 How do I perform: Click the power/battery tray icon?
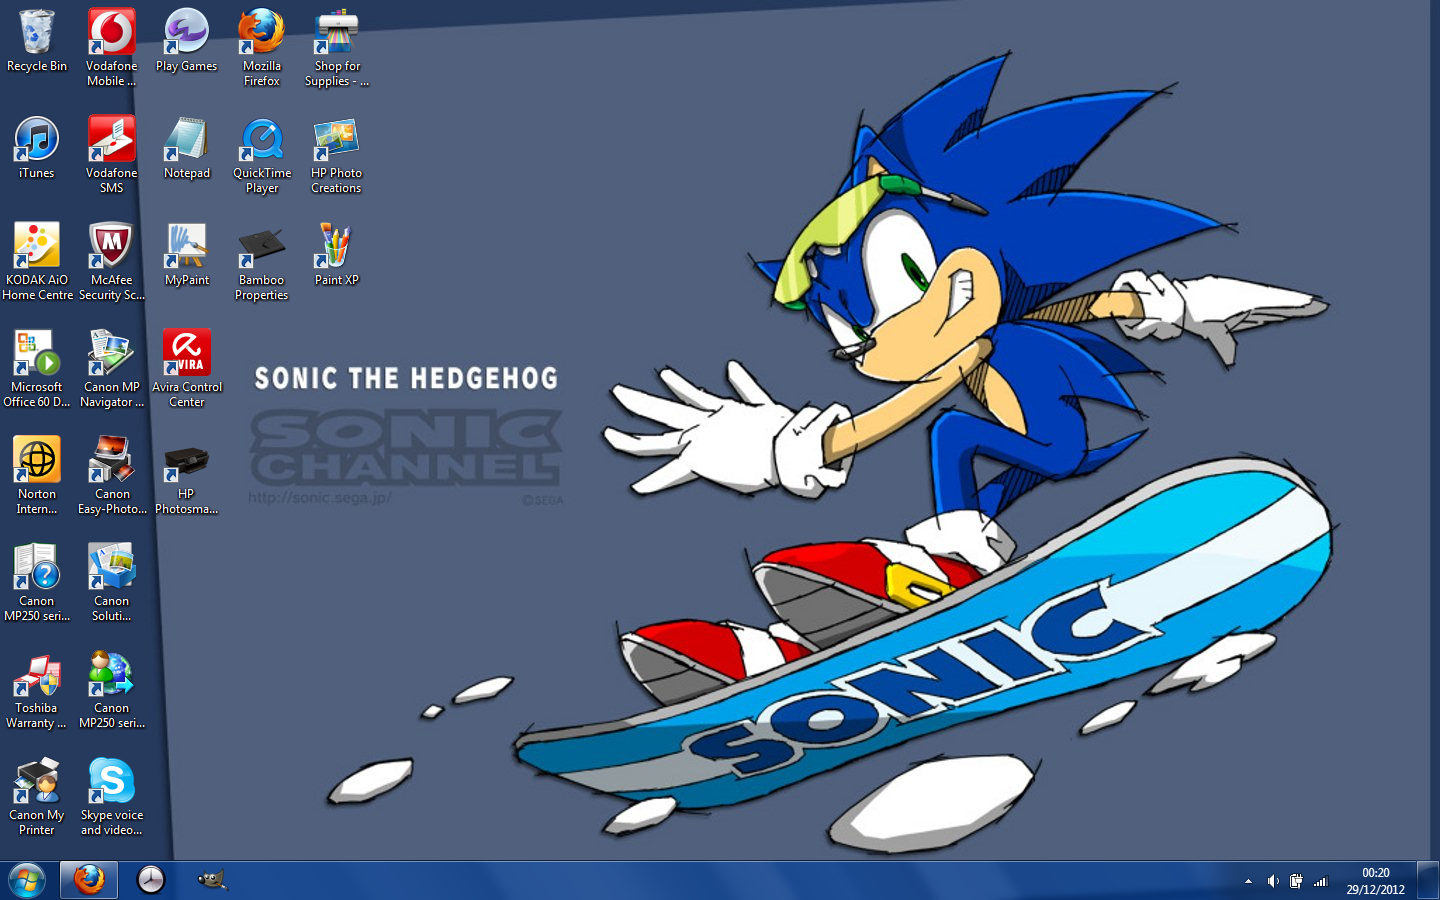[1296, 881]
